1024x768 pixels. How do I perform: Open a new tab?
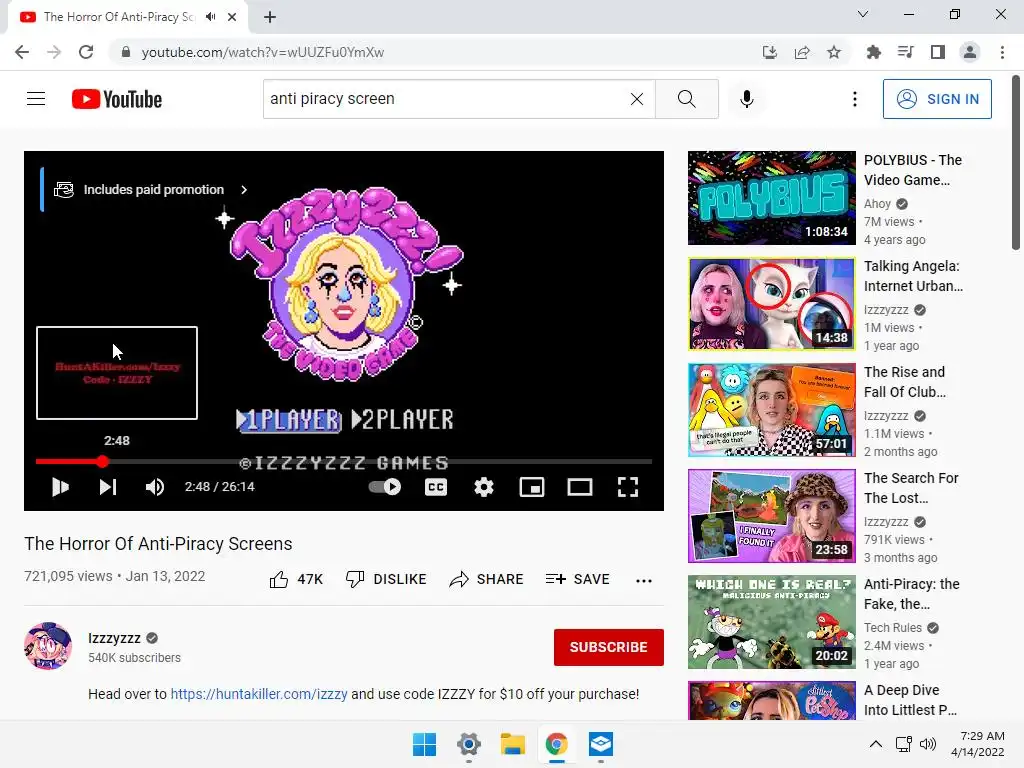tap(270, 17)
